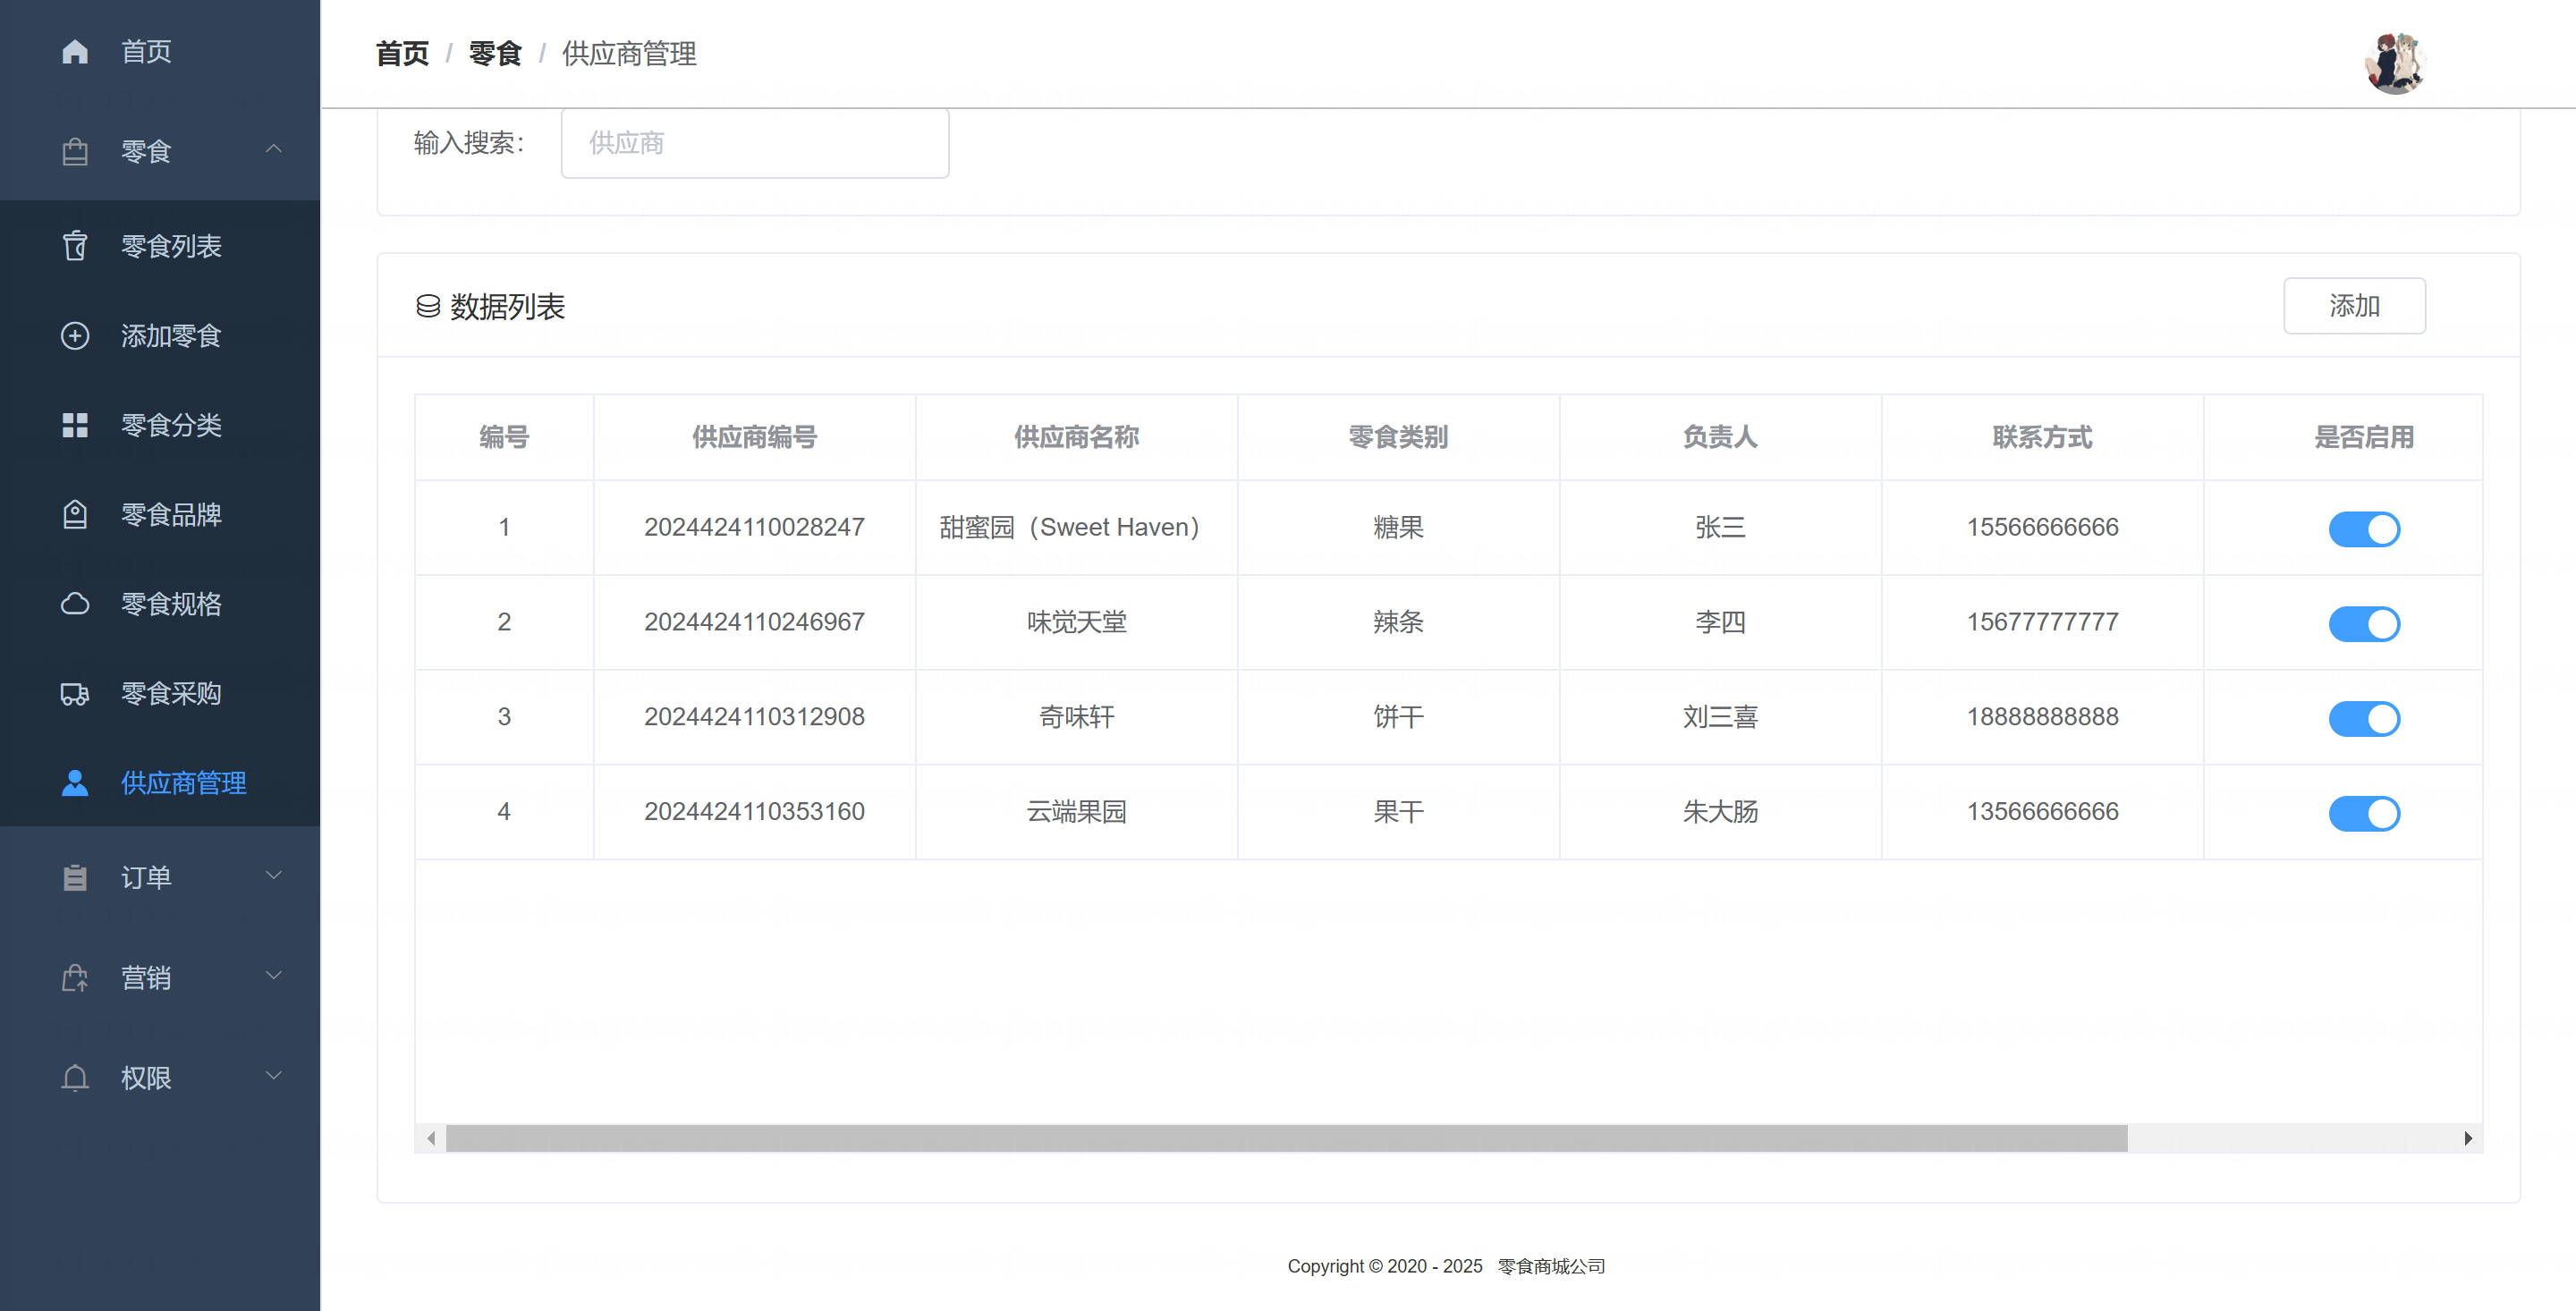This screenshot has width=2576, height=1311.
Task: Open the 首页 sidebar menu item
Action: (160, 51)
